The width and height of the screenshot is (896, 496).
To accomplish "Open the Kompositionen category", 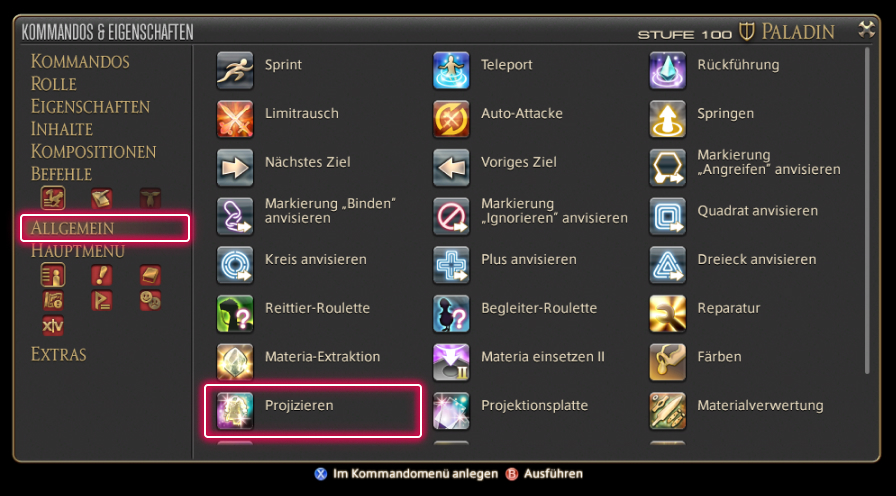I will point(94,152).
